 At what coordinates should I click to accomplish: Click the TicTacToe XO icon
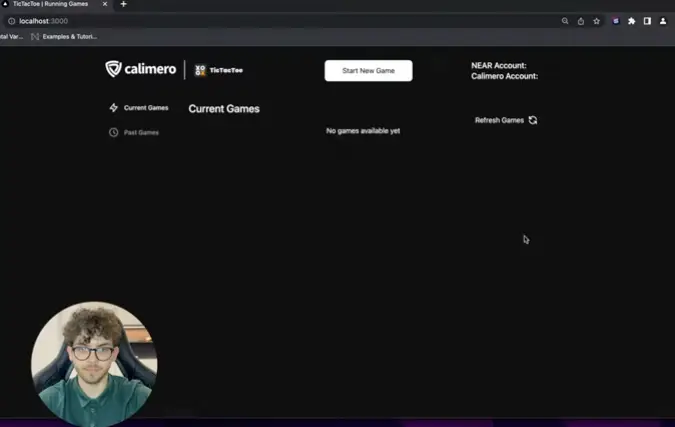[x=200, y=70]
